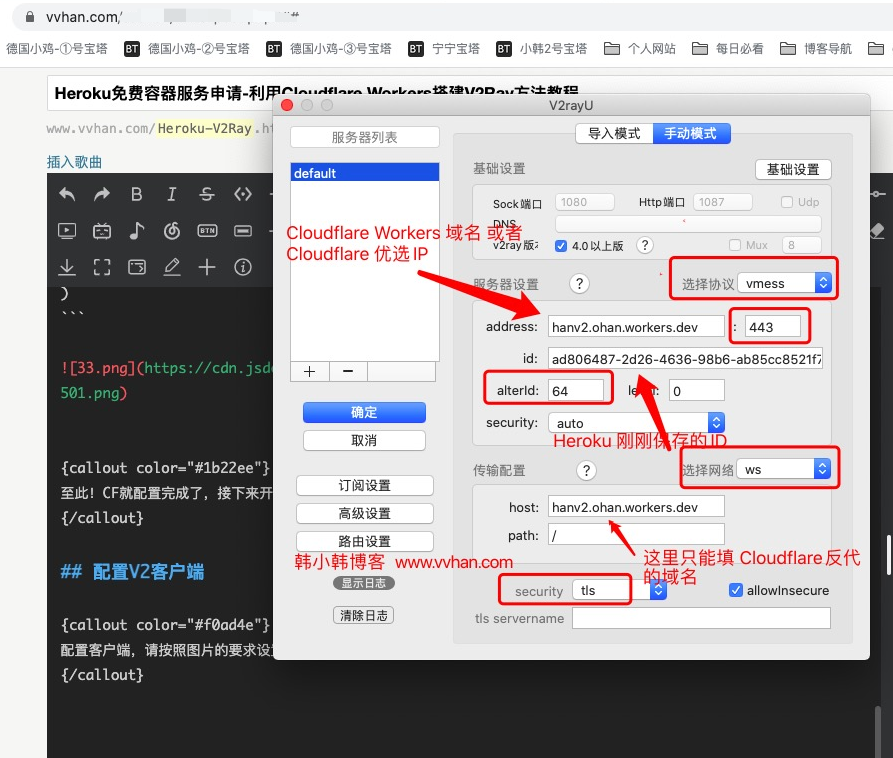893x758 pixels.
Task: Click the tls servername input field
Action: (701, 618)
